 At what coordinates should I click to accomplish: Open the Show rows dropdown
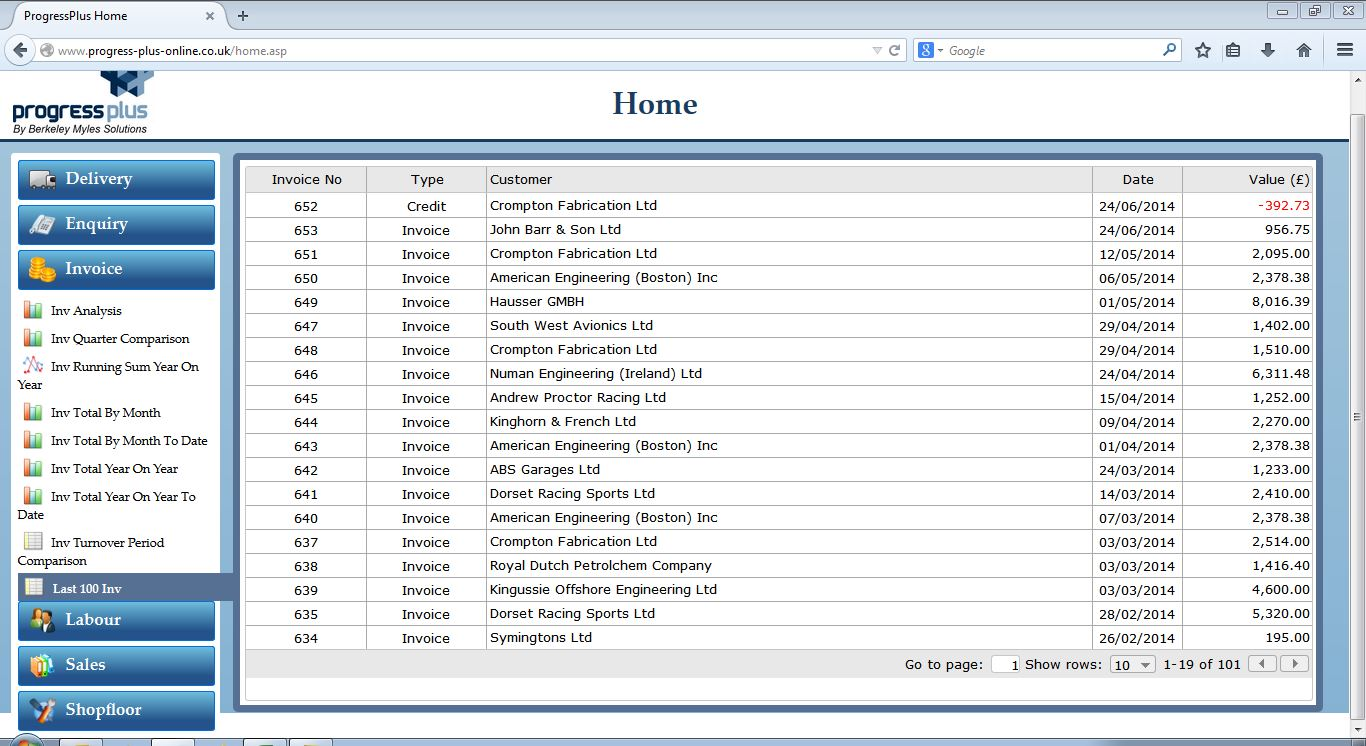(x=1133, y=665)
